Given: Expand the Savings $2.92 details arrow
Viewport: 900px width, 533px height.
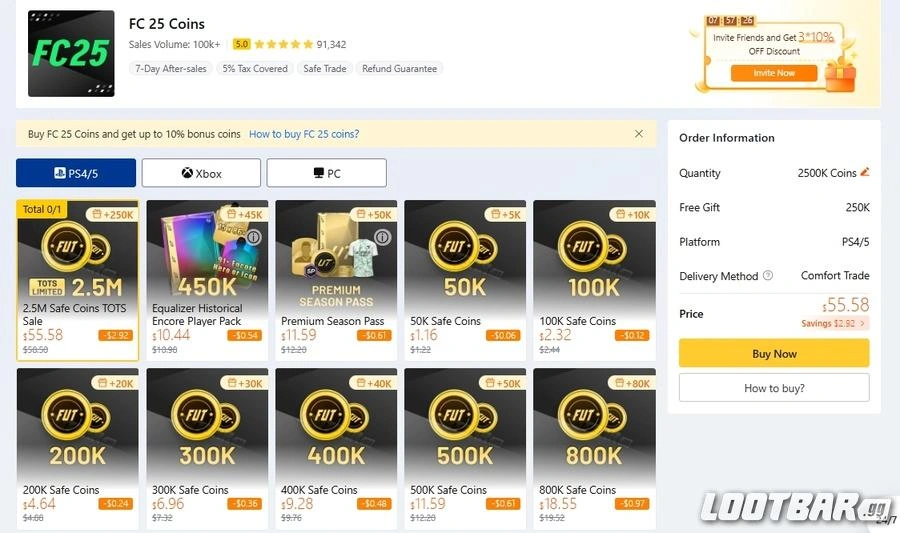Looking at the screenshot, I should click(863, 324).
